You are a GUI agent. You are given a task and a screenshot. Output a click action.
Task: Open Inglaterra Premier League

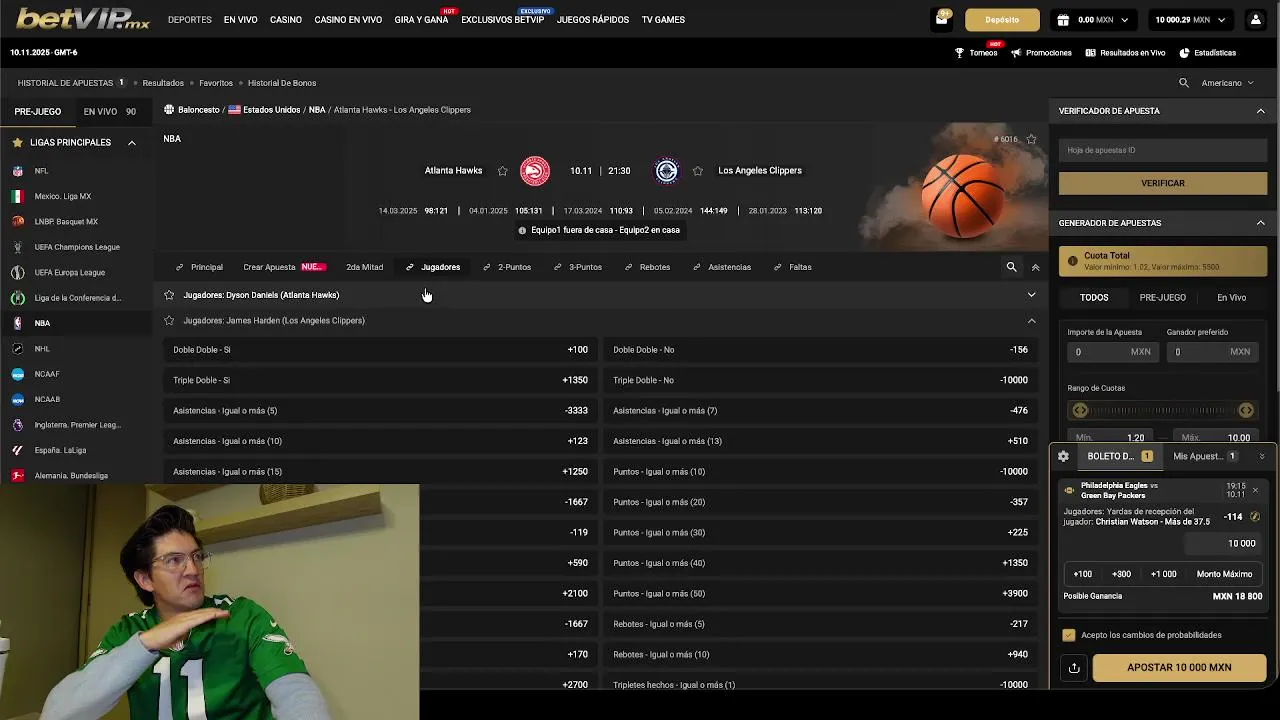click(78, 425)
